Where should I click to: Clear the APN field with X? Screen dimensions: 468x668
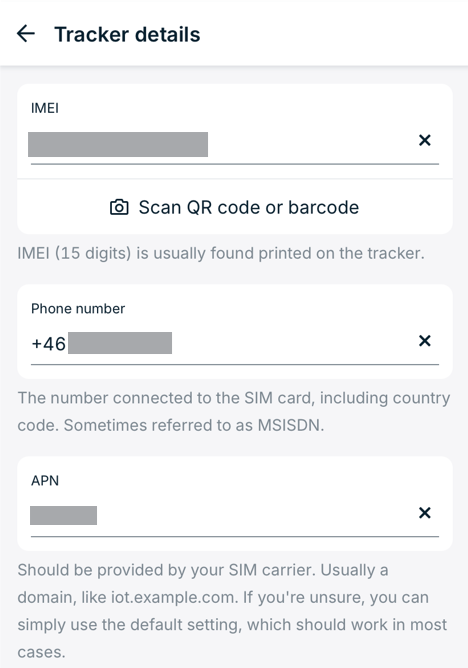425,513
